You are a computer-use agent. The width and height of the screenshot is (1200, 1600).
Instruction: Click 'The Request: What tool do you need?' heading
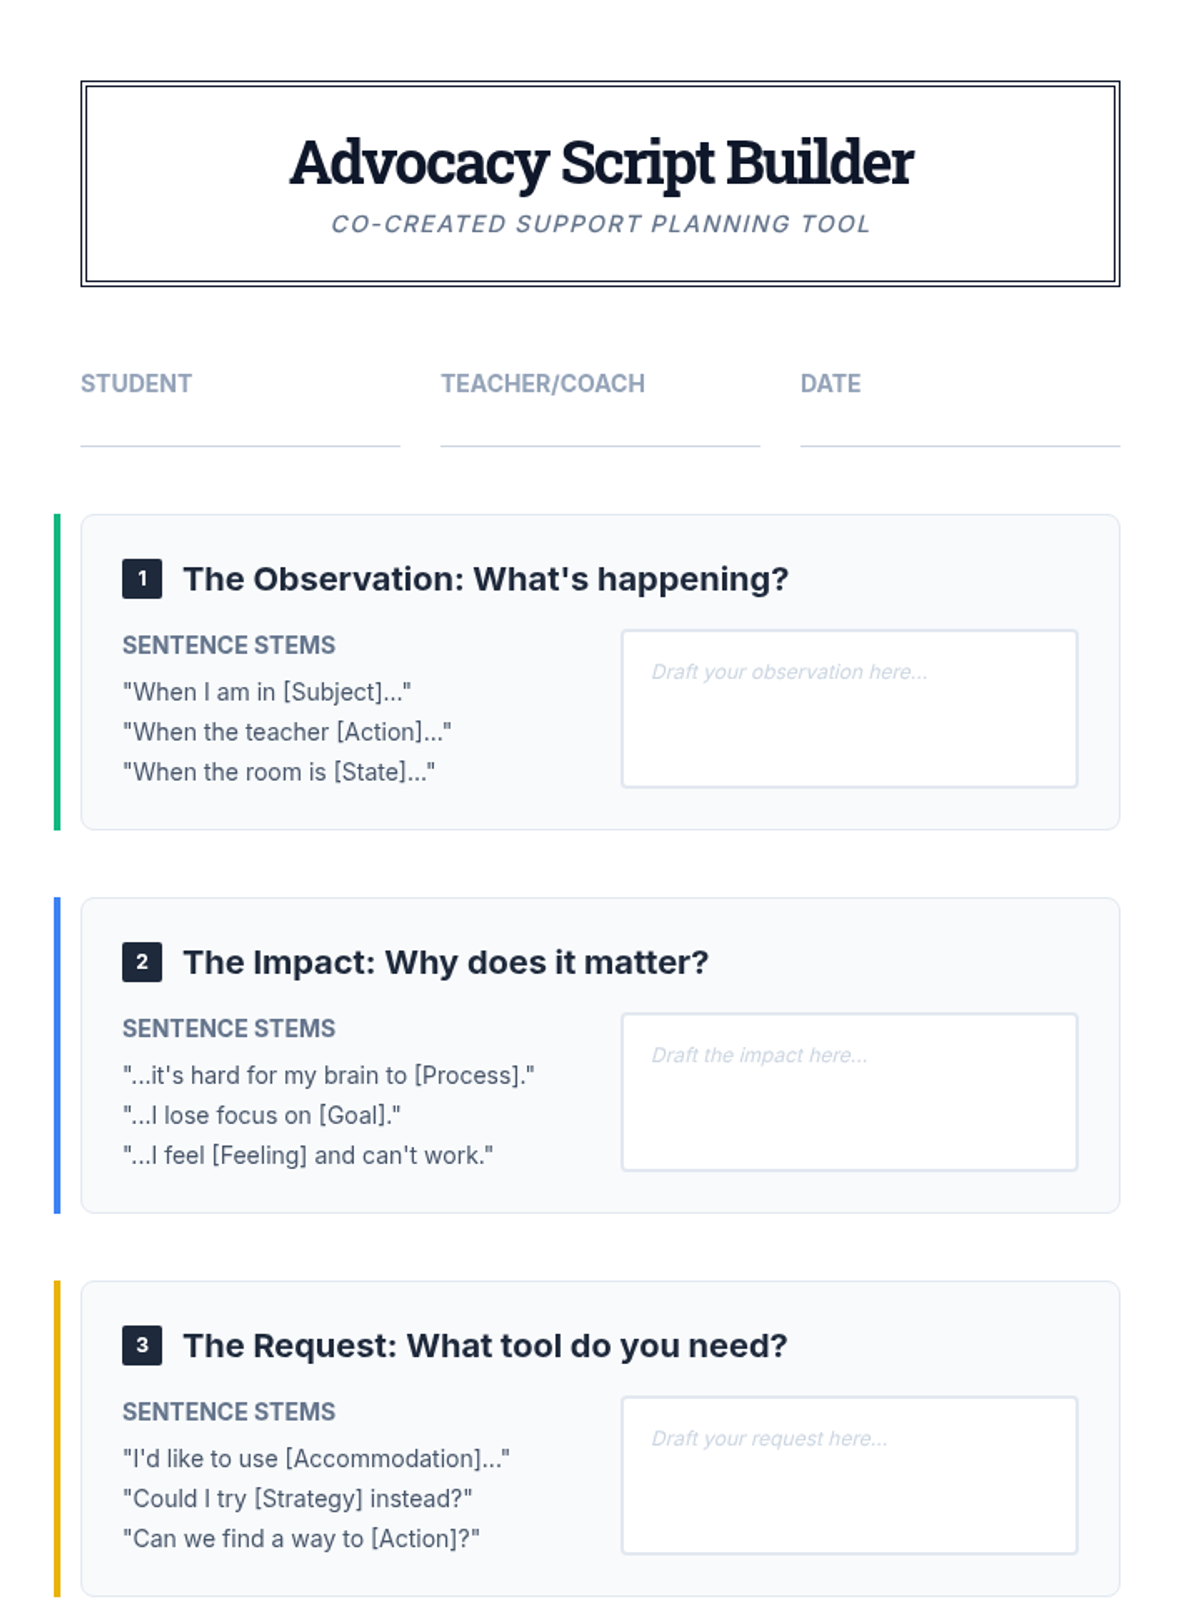(485, 1346)
